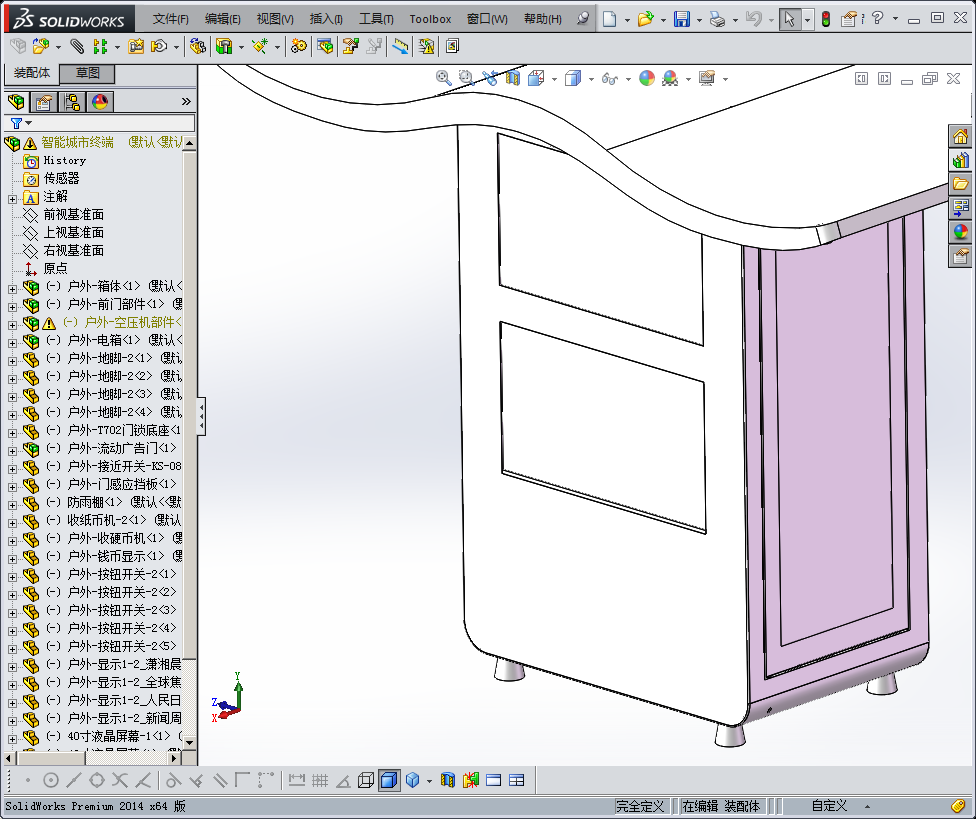
Task: Open the Display Style cube dropdown arrow
Action: [x=591, y=79]
